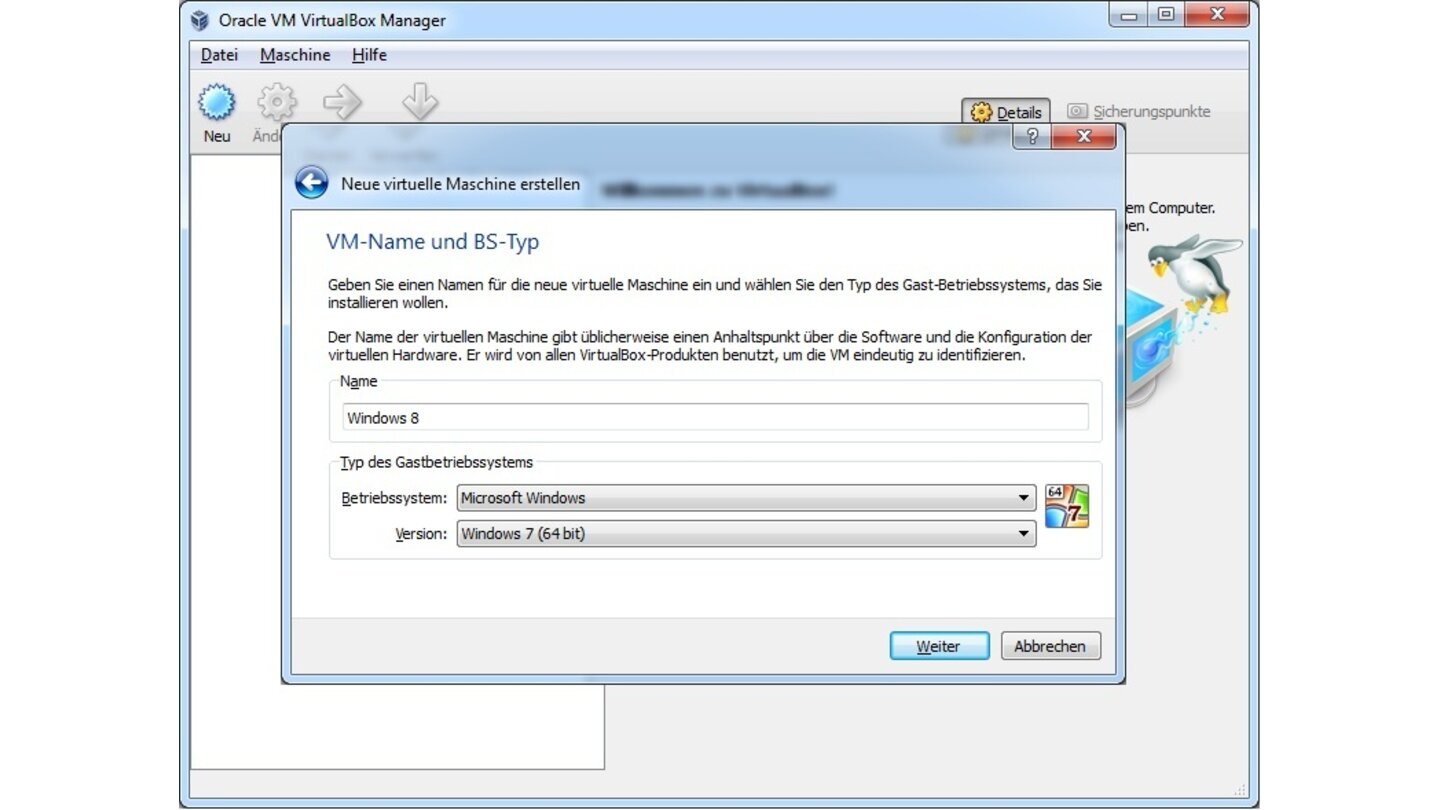
Task: Open the Maschine menu
Action: 295,55
